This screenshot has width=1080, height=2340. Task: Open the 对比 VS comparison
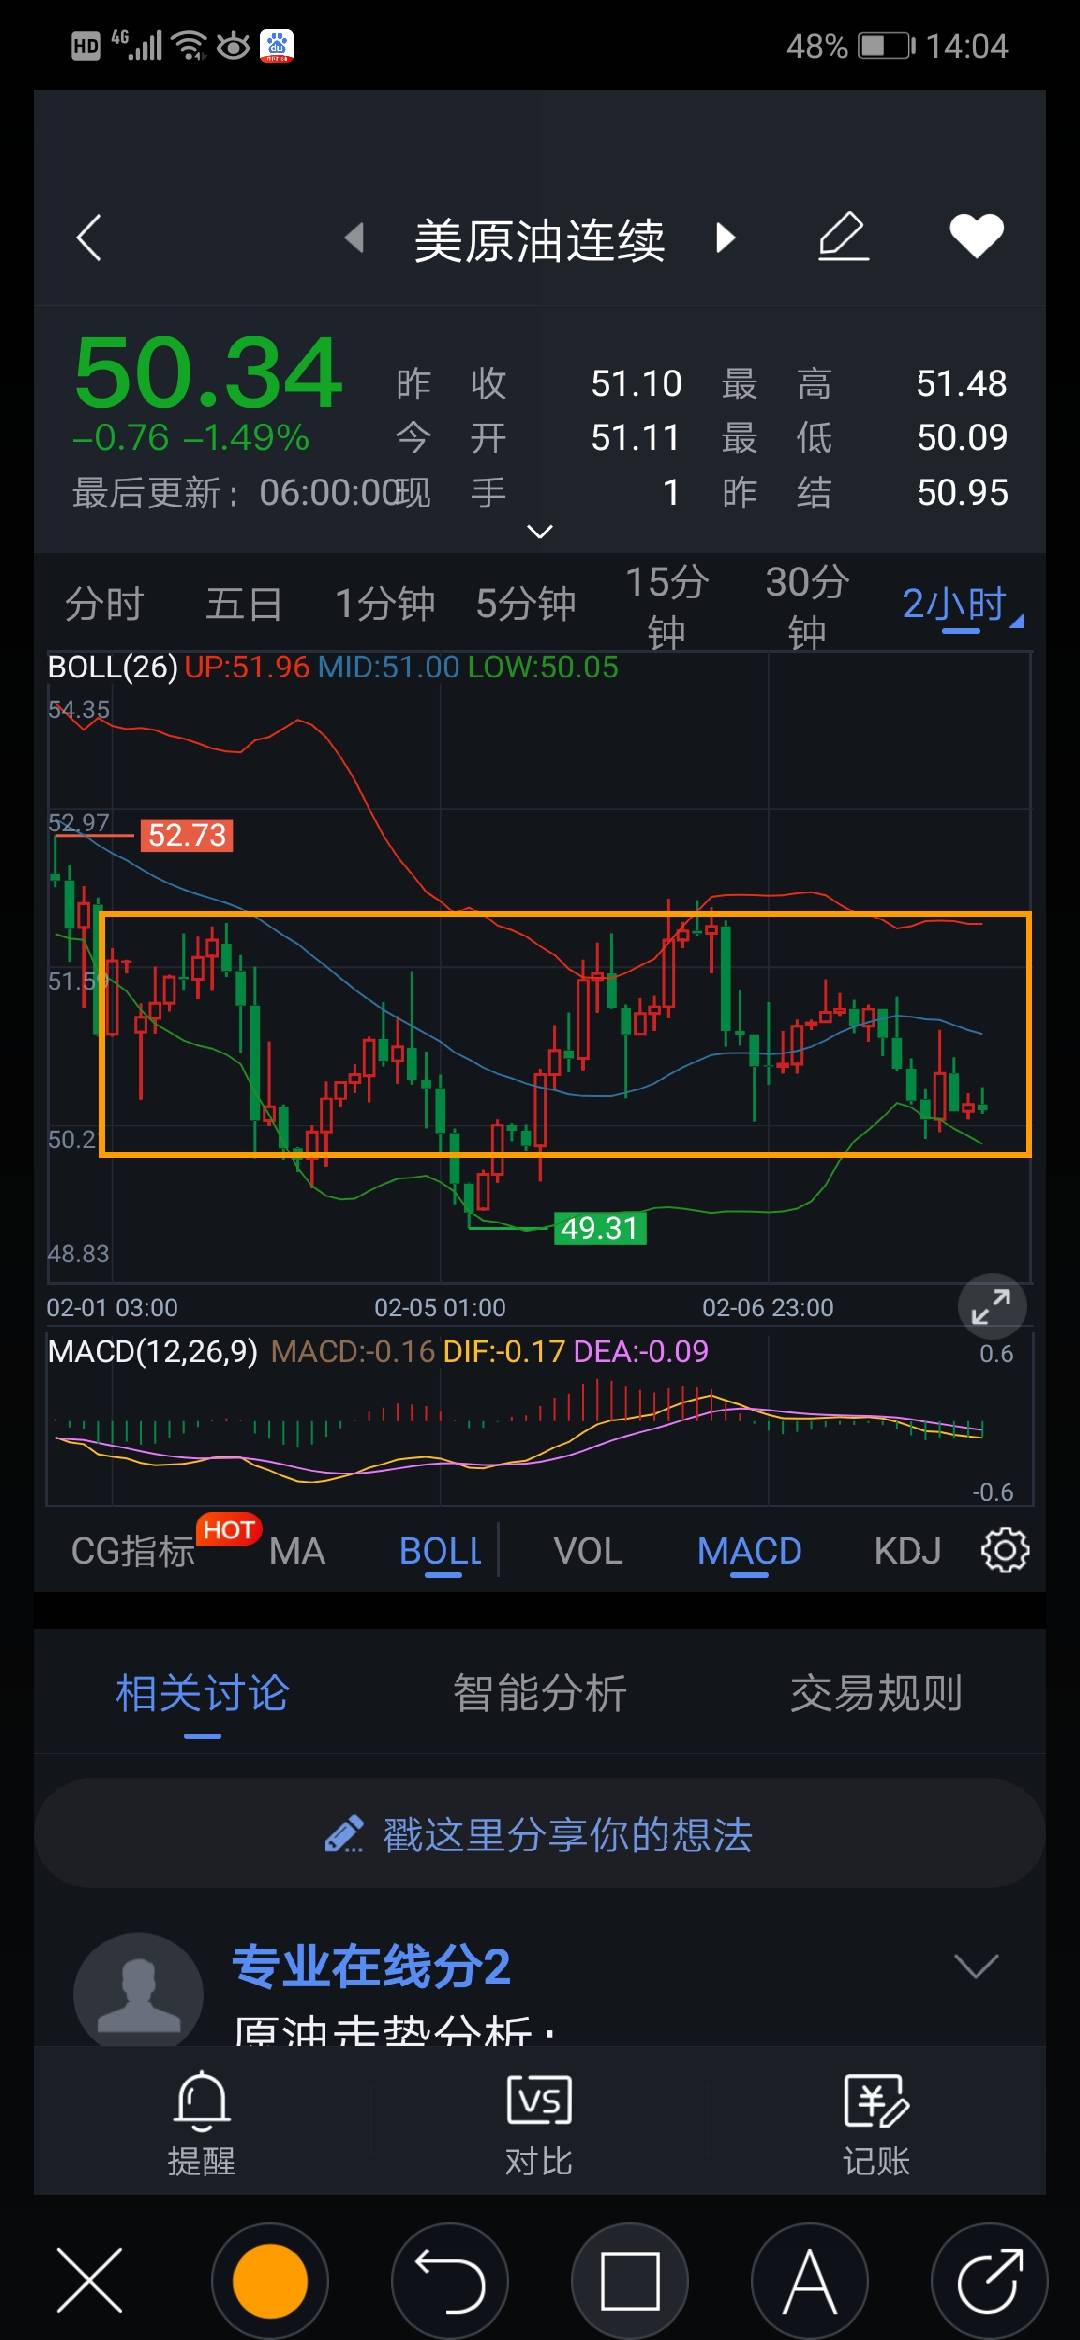click(539, 2122)
